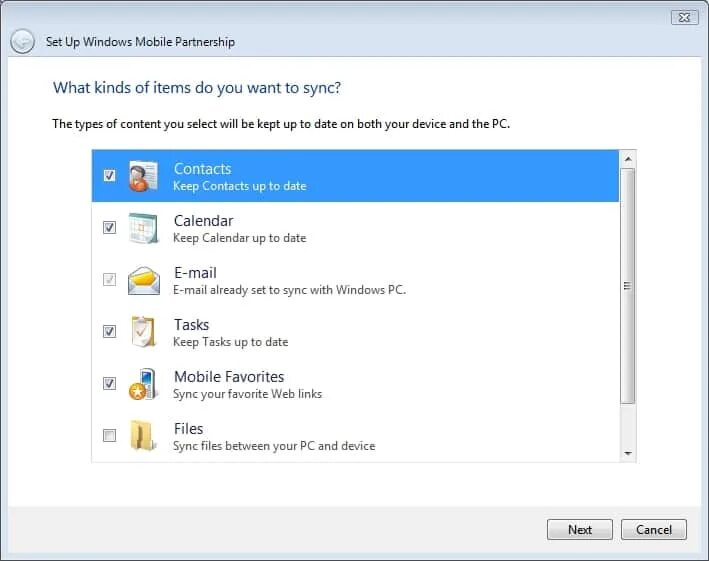Disable the Mobile Favorites checkbox
Image resolution: width=709 pixels, height=561 pixels.
coord(109,383)
